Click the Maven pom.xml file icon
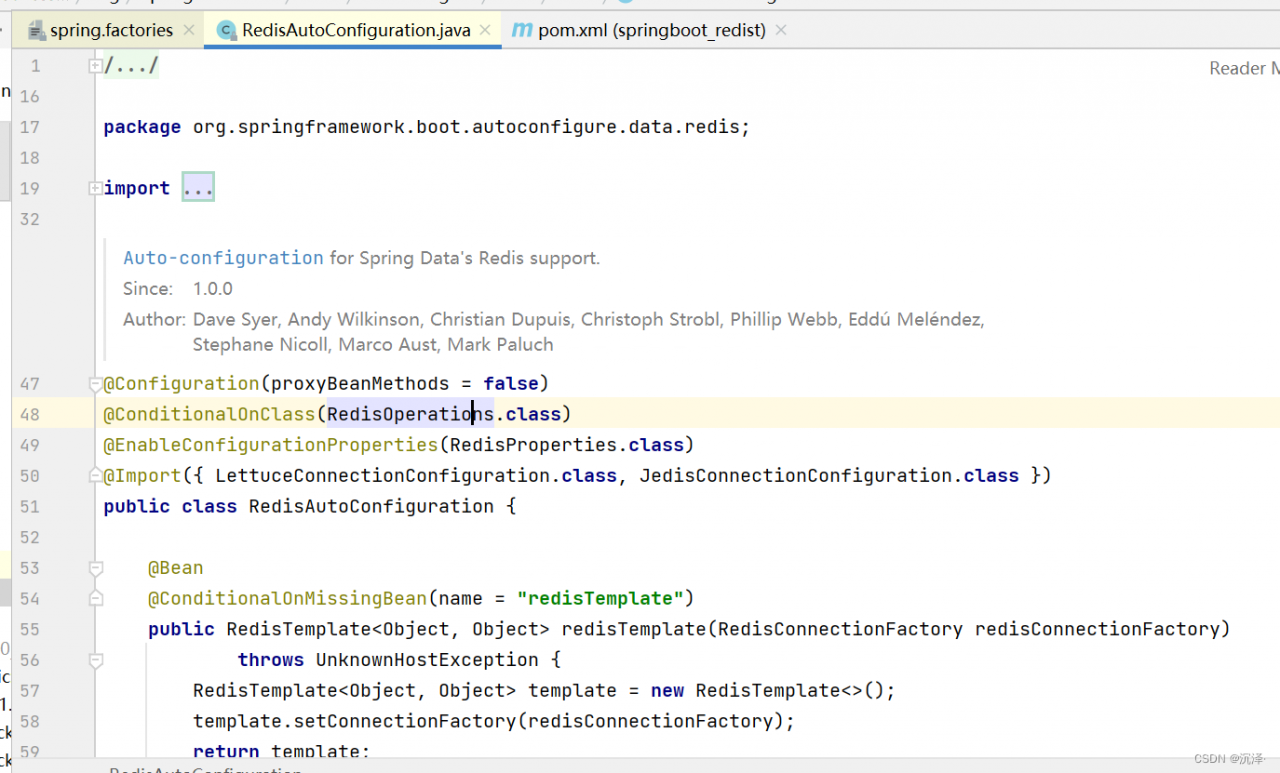 click(x=521, y=30)
